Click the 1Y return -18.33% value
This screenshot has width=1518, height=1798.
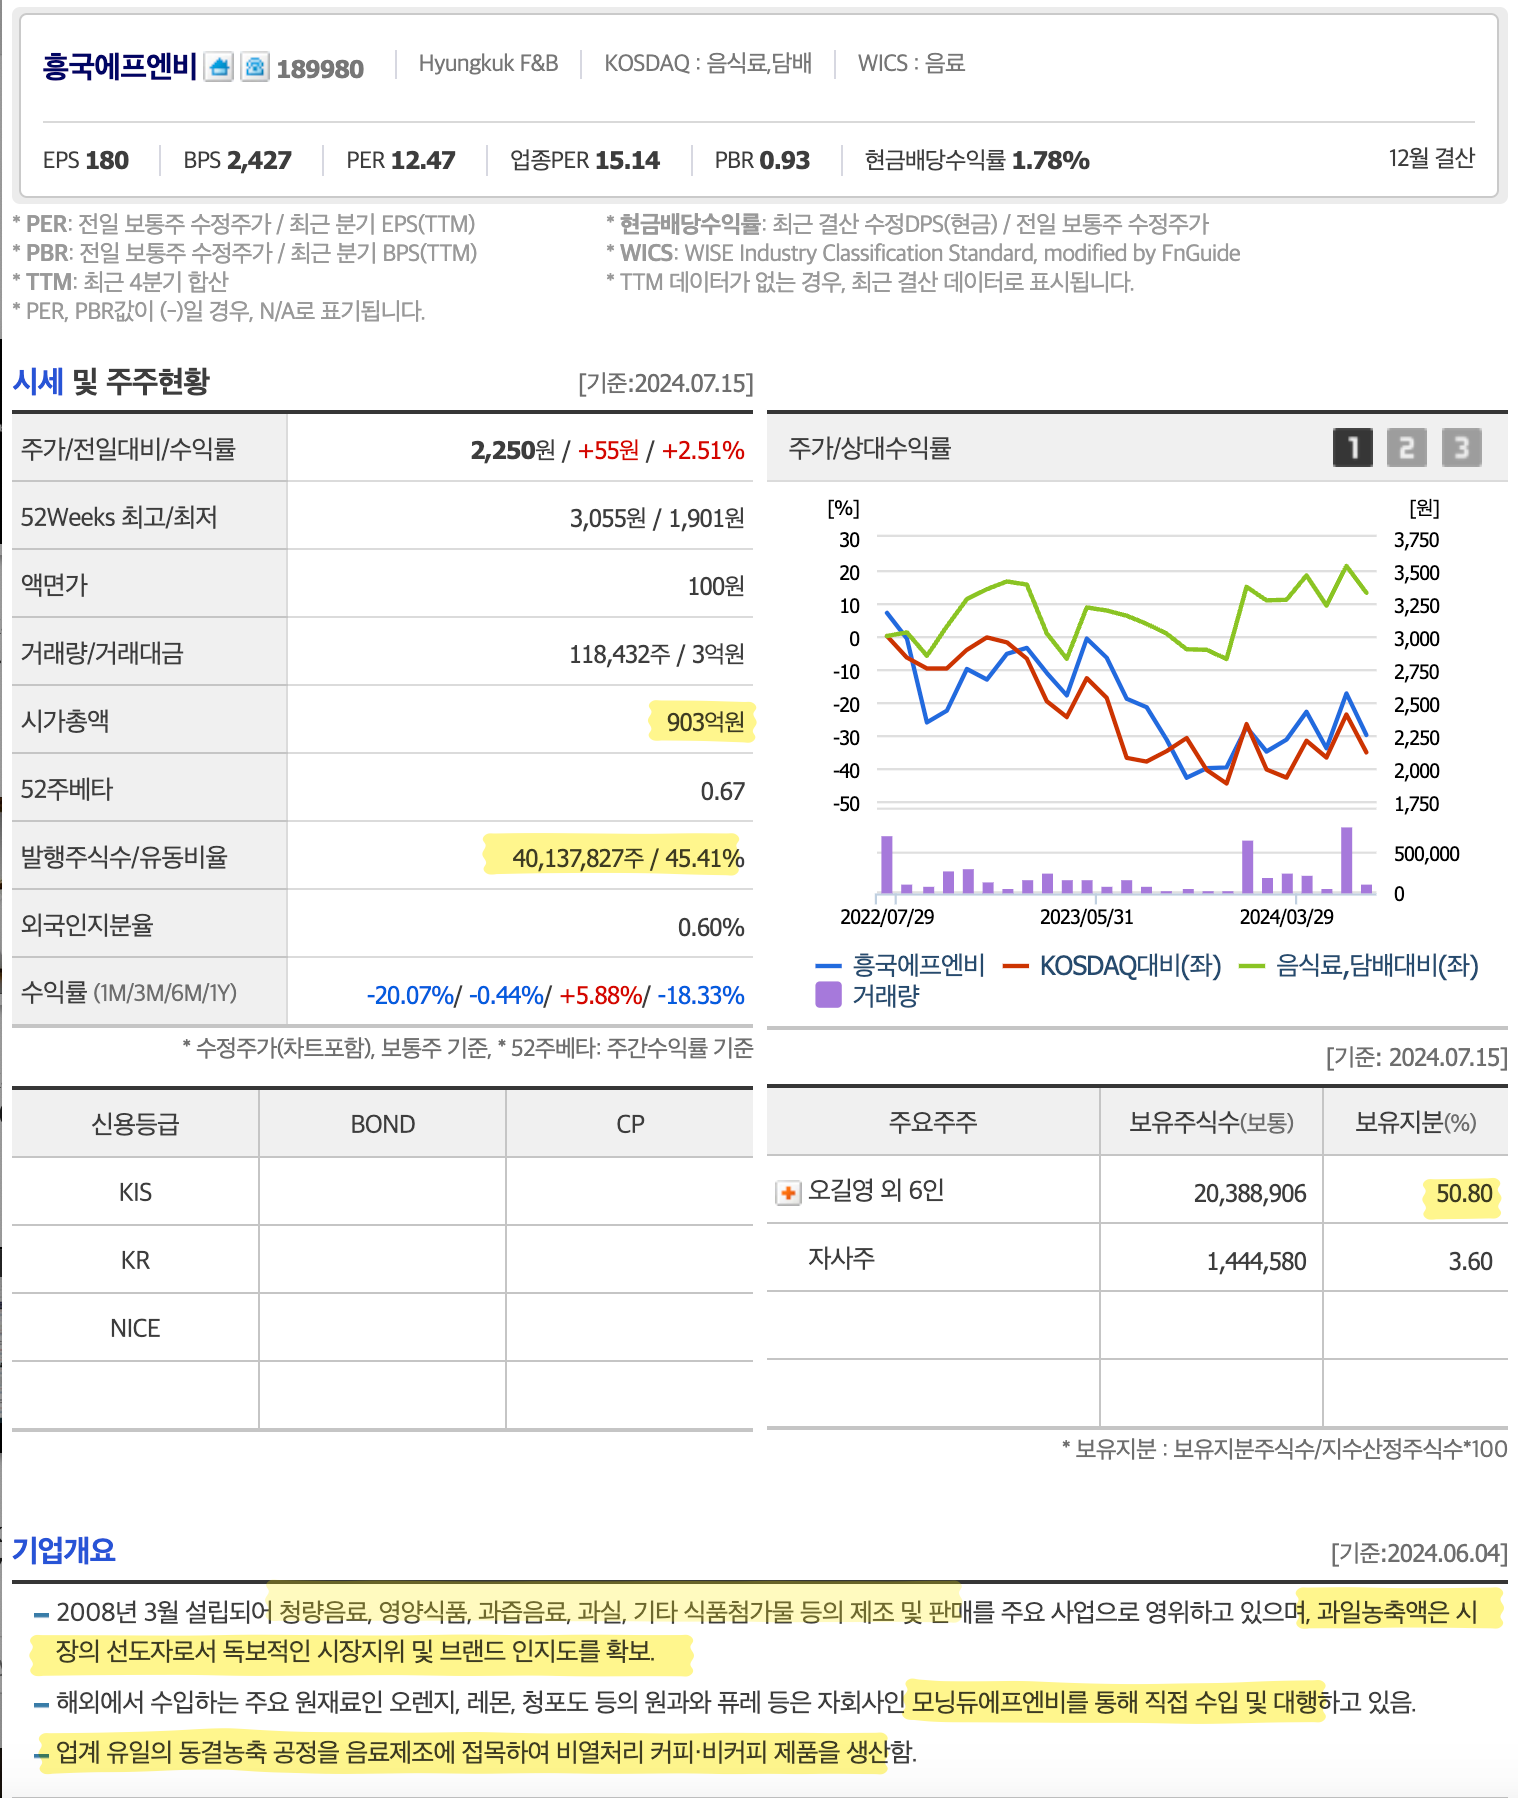[701, 995]
